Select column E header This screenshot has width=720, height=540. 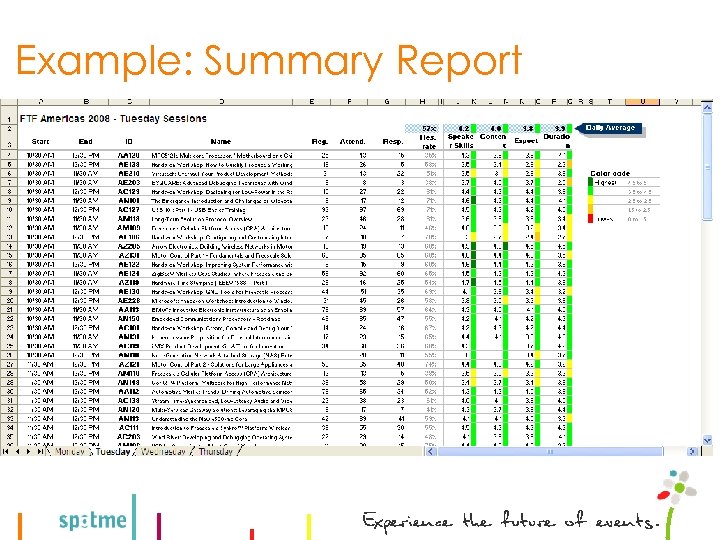pos(312,101)
